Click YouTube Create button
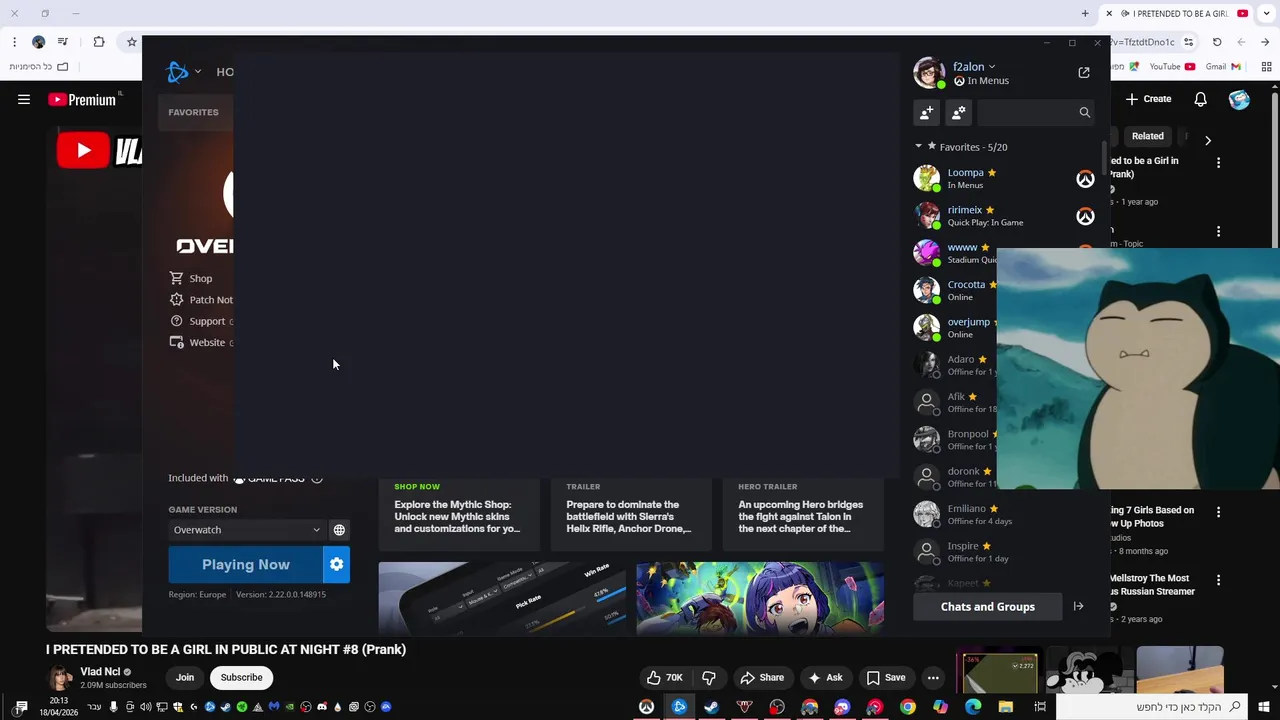1280x720 pixels. (1148, 99)
